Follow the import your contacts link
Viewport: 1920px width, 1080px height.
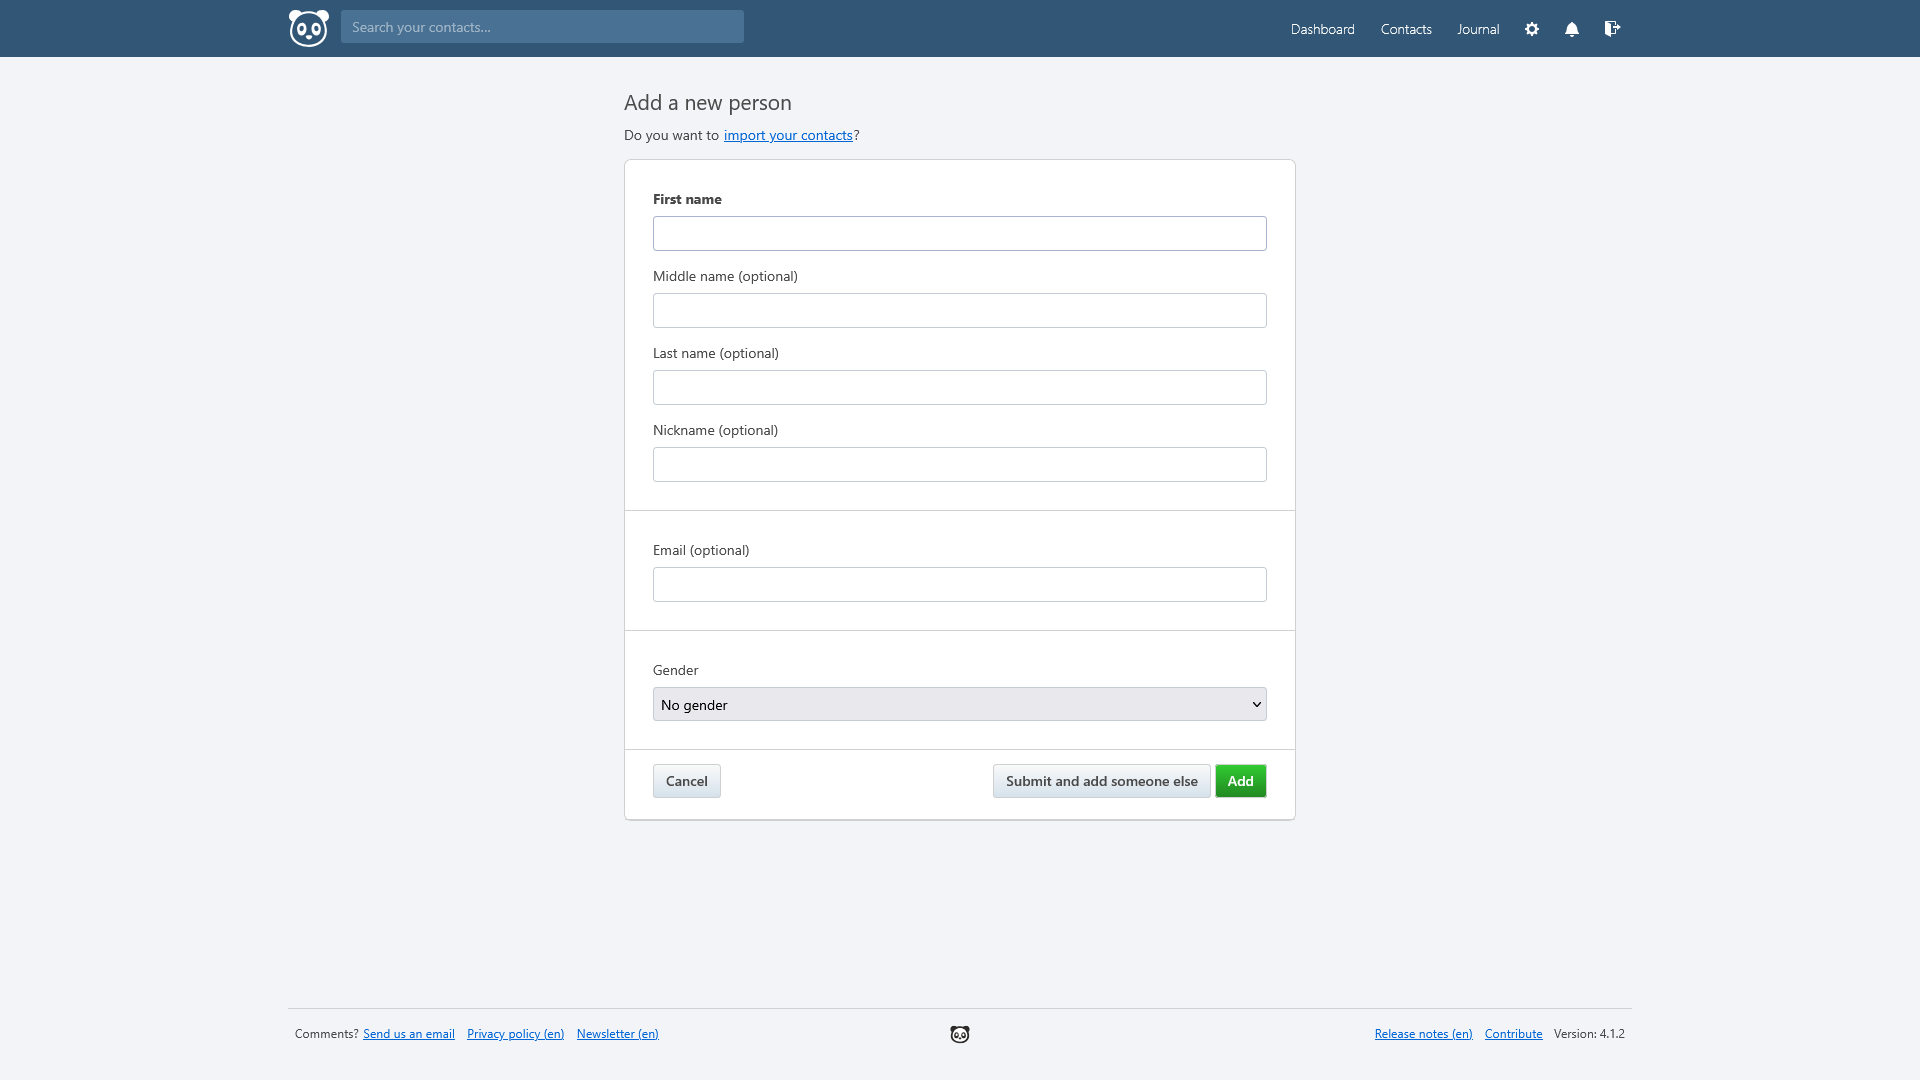click(788, 135)
